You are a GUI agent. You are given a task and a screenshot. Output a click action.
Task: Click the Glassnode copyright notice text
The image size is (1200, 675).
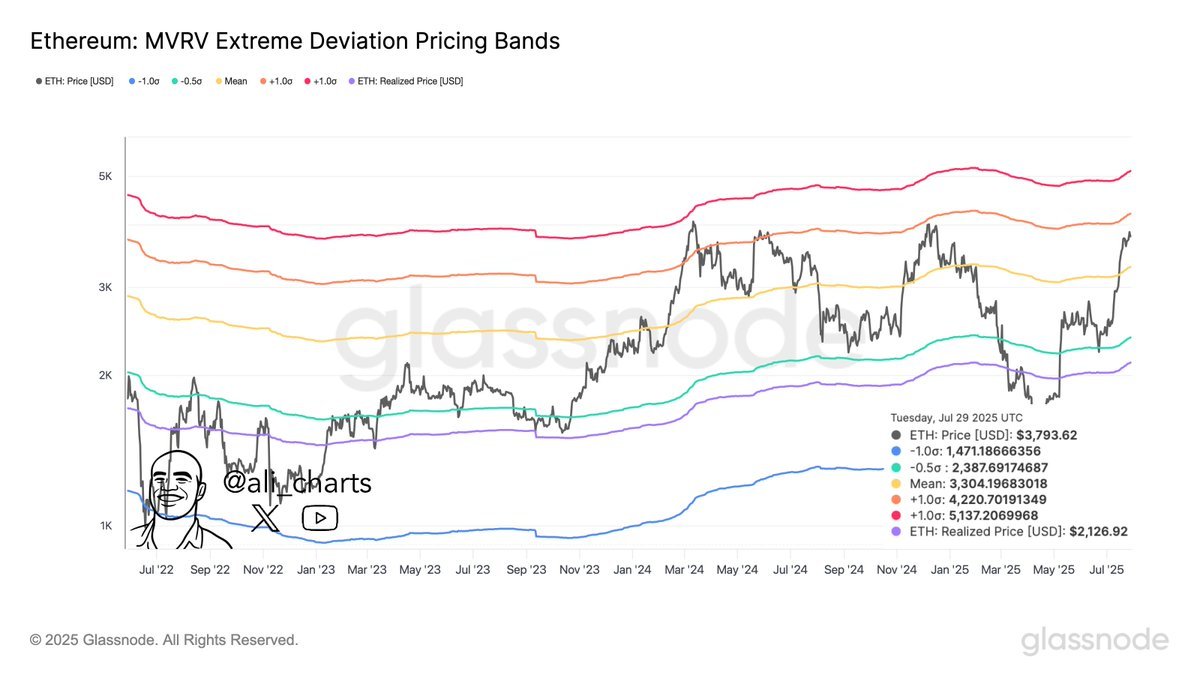point(164,639)
